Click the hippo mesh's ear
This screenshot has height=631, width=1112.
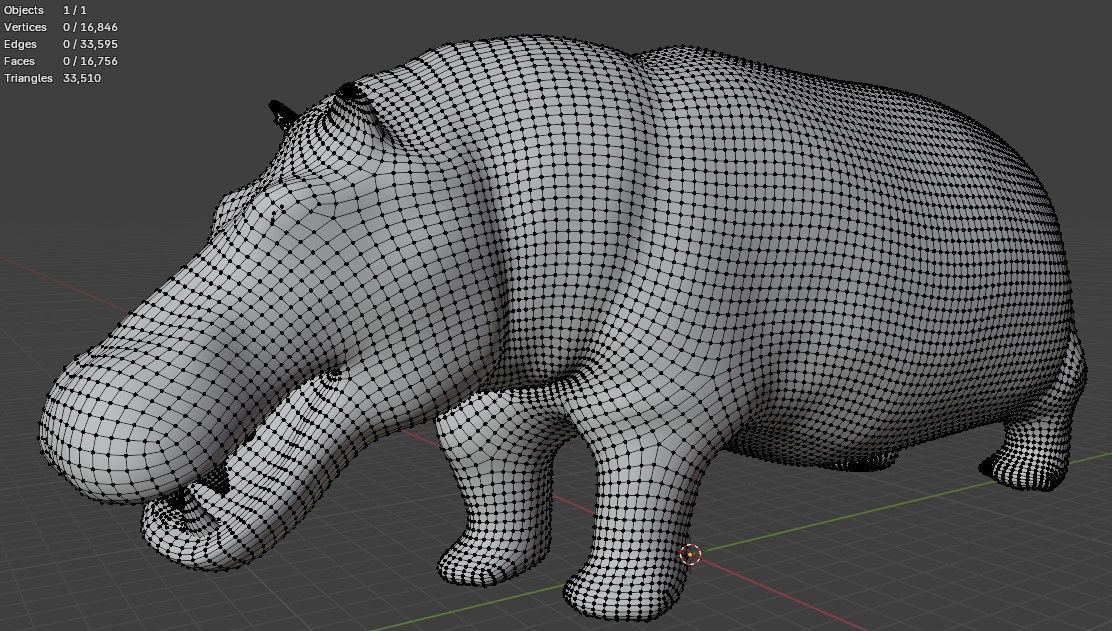pyautogui.click(x=281, y=114)
